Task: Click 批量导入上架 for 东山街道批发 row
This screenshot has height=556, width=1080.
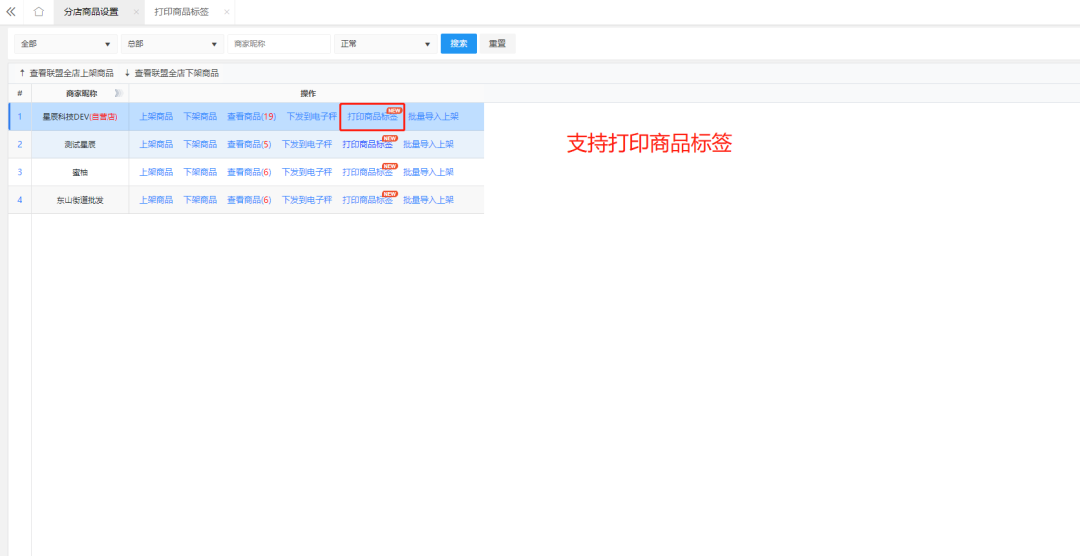Action: coord(428,200)
